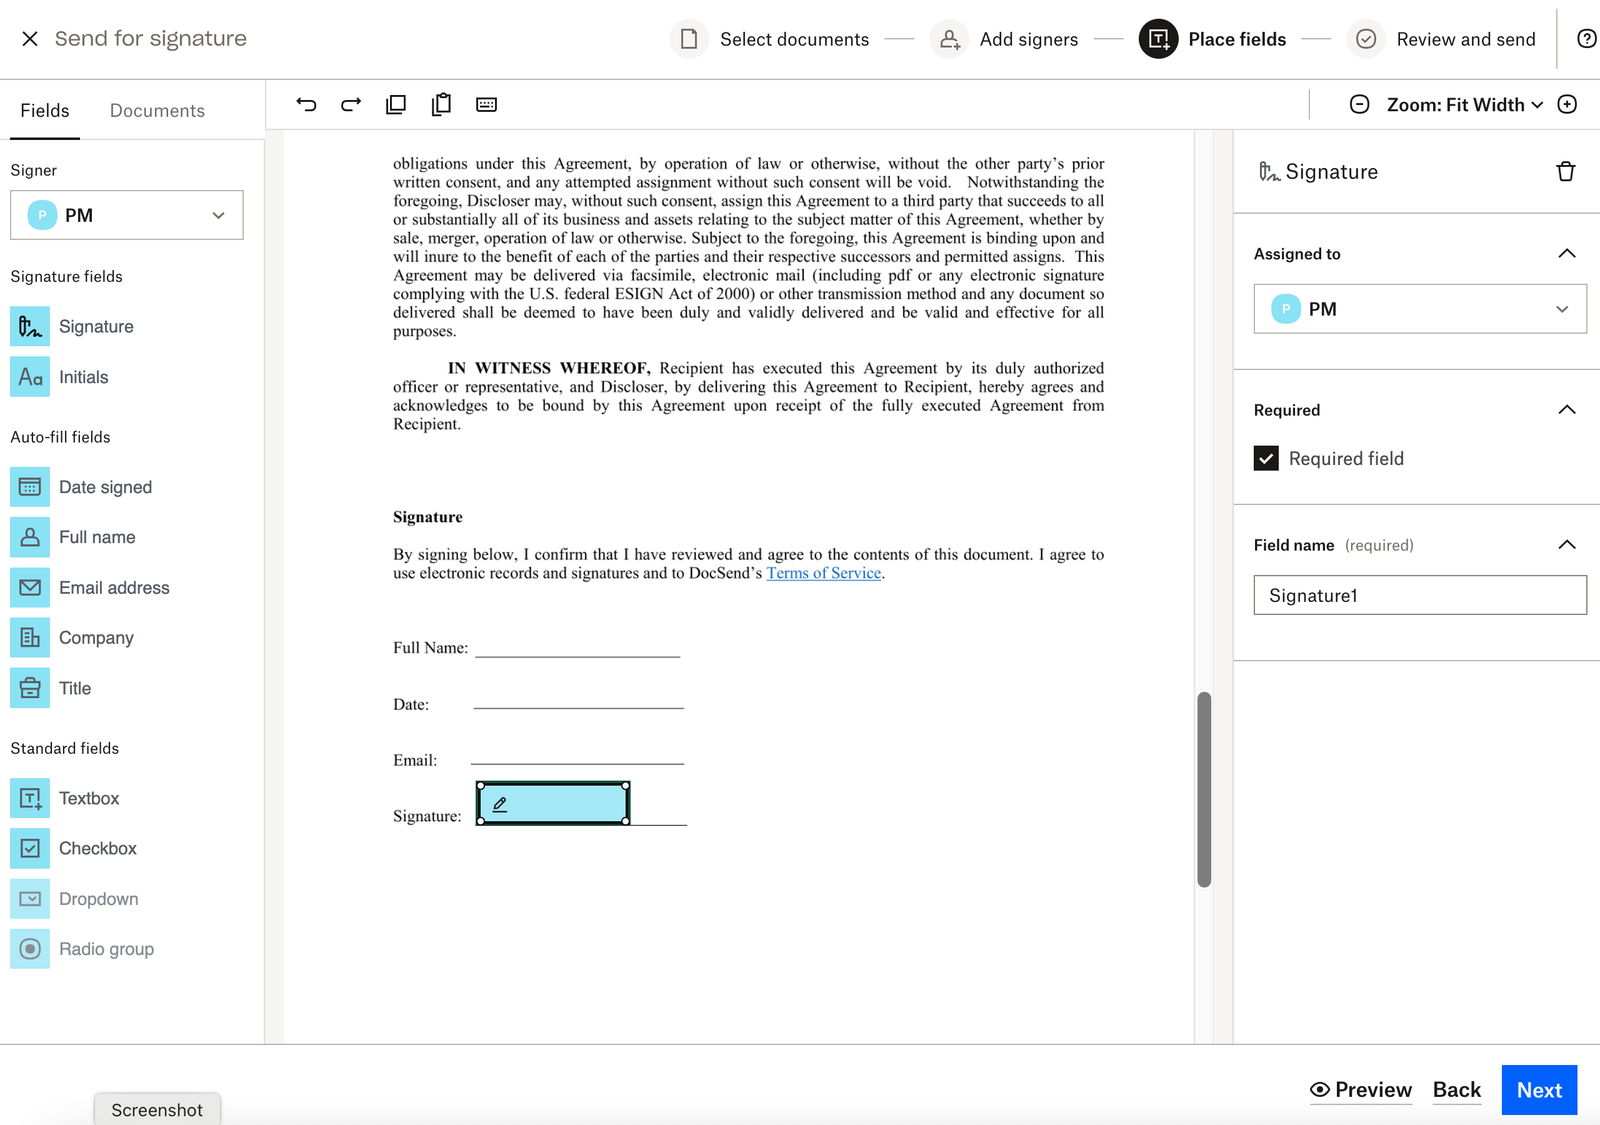
Task: Select the Signature field tool
Action: (96, 326)
